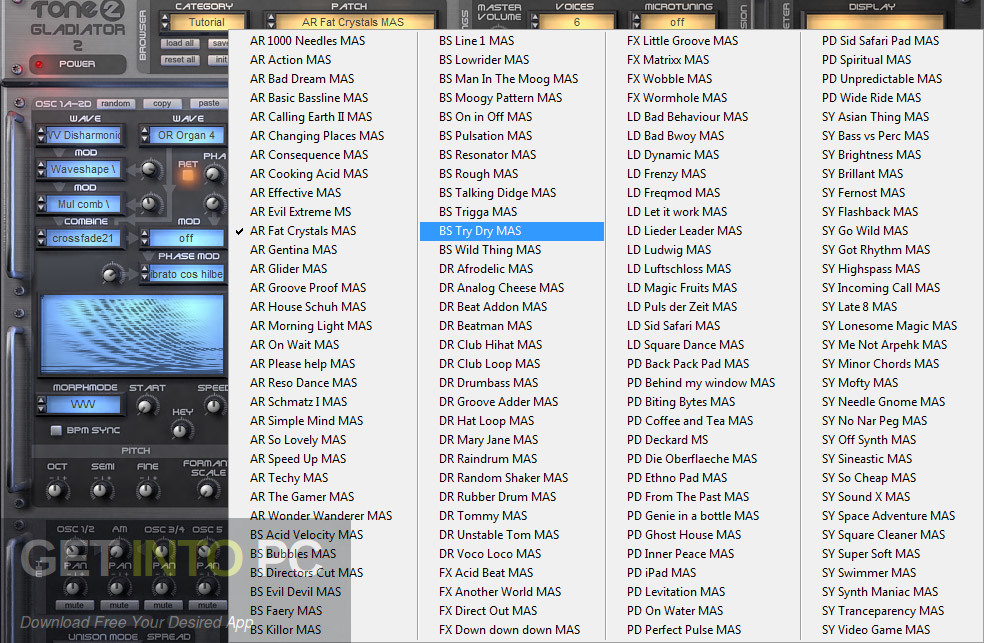Click the load all button

click(x=180, y=43)
